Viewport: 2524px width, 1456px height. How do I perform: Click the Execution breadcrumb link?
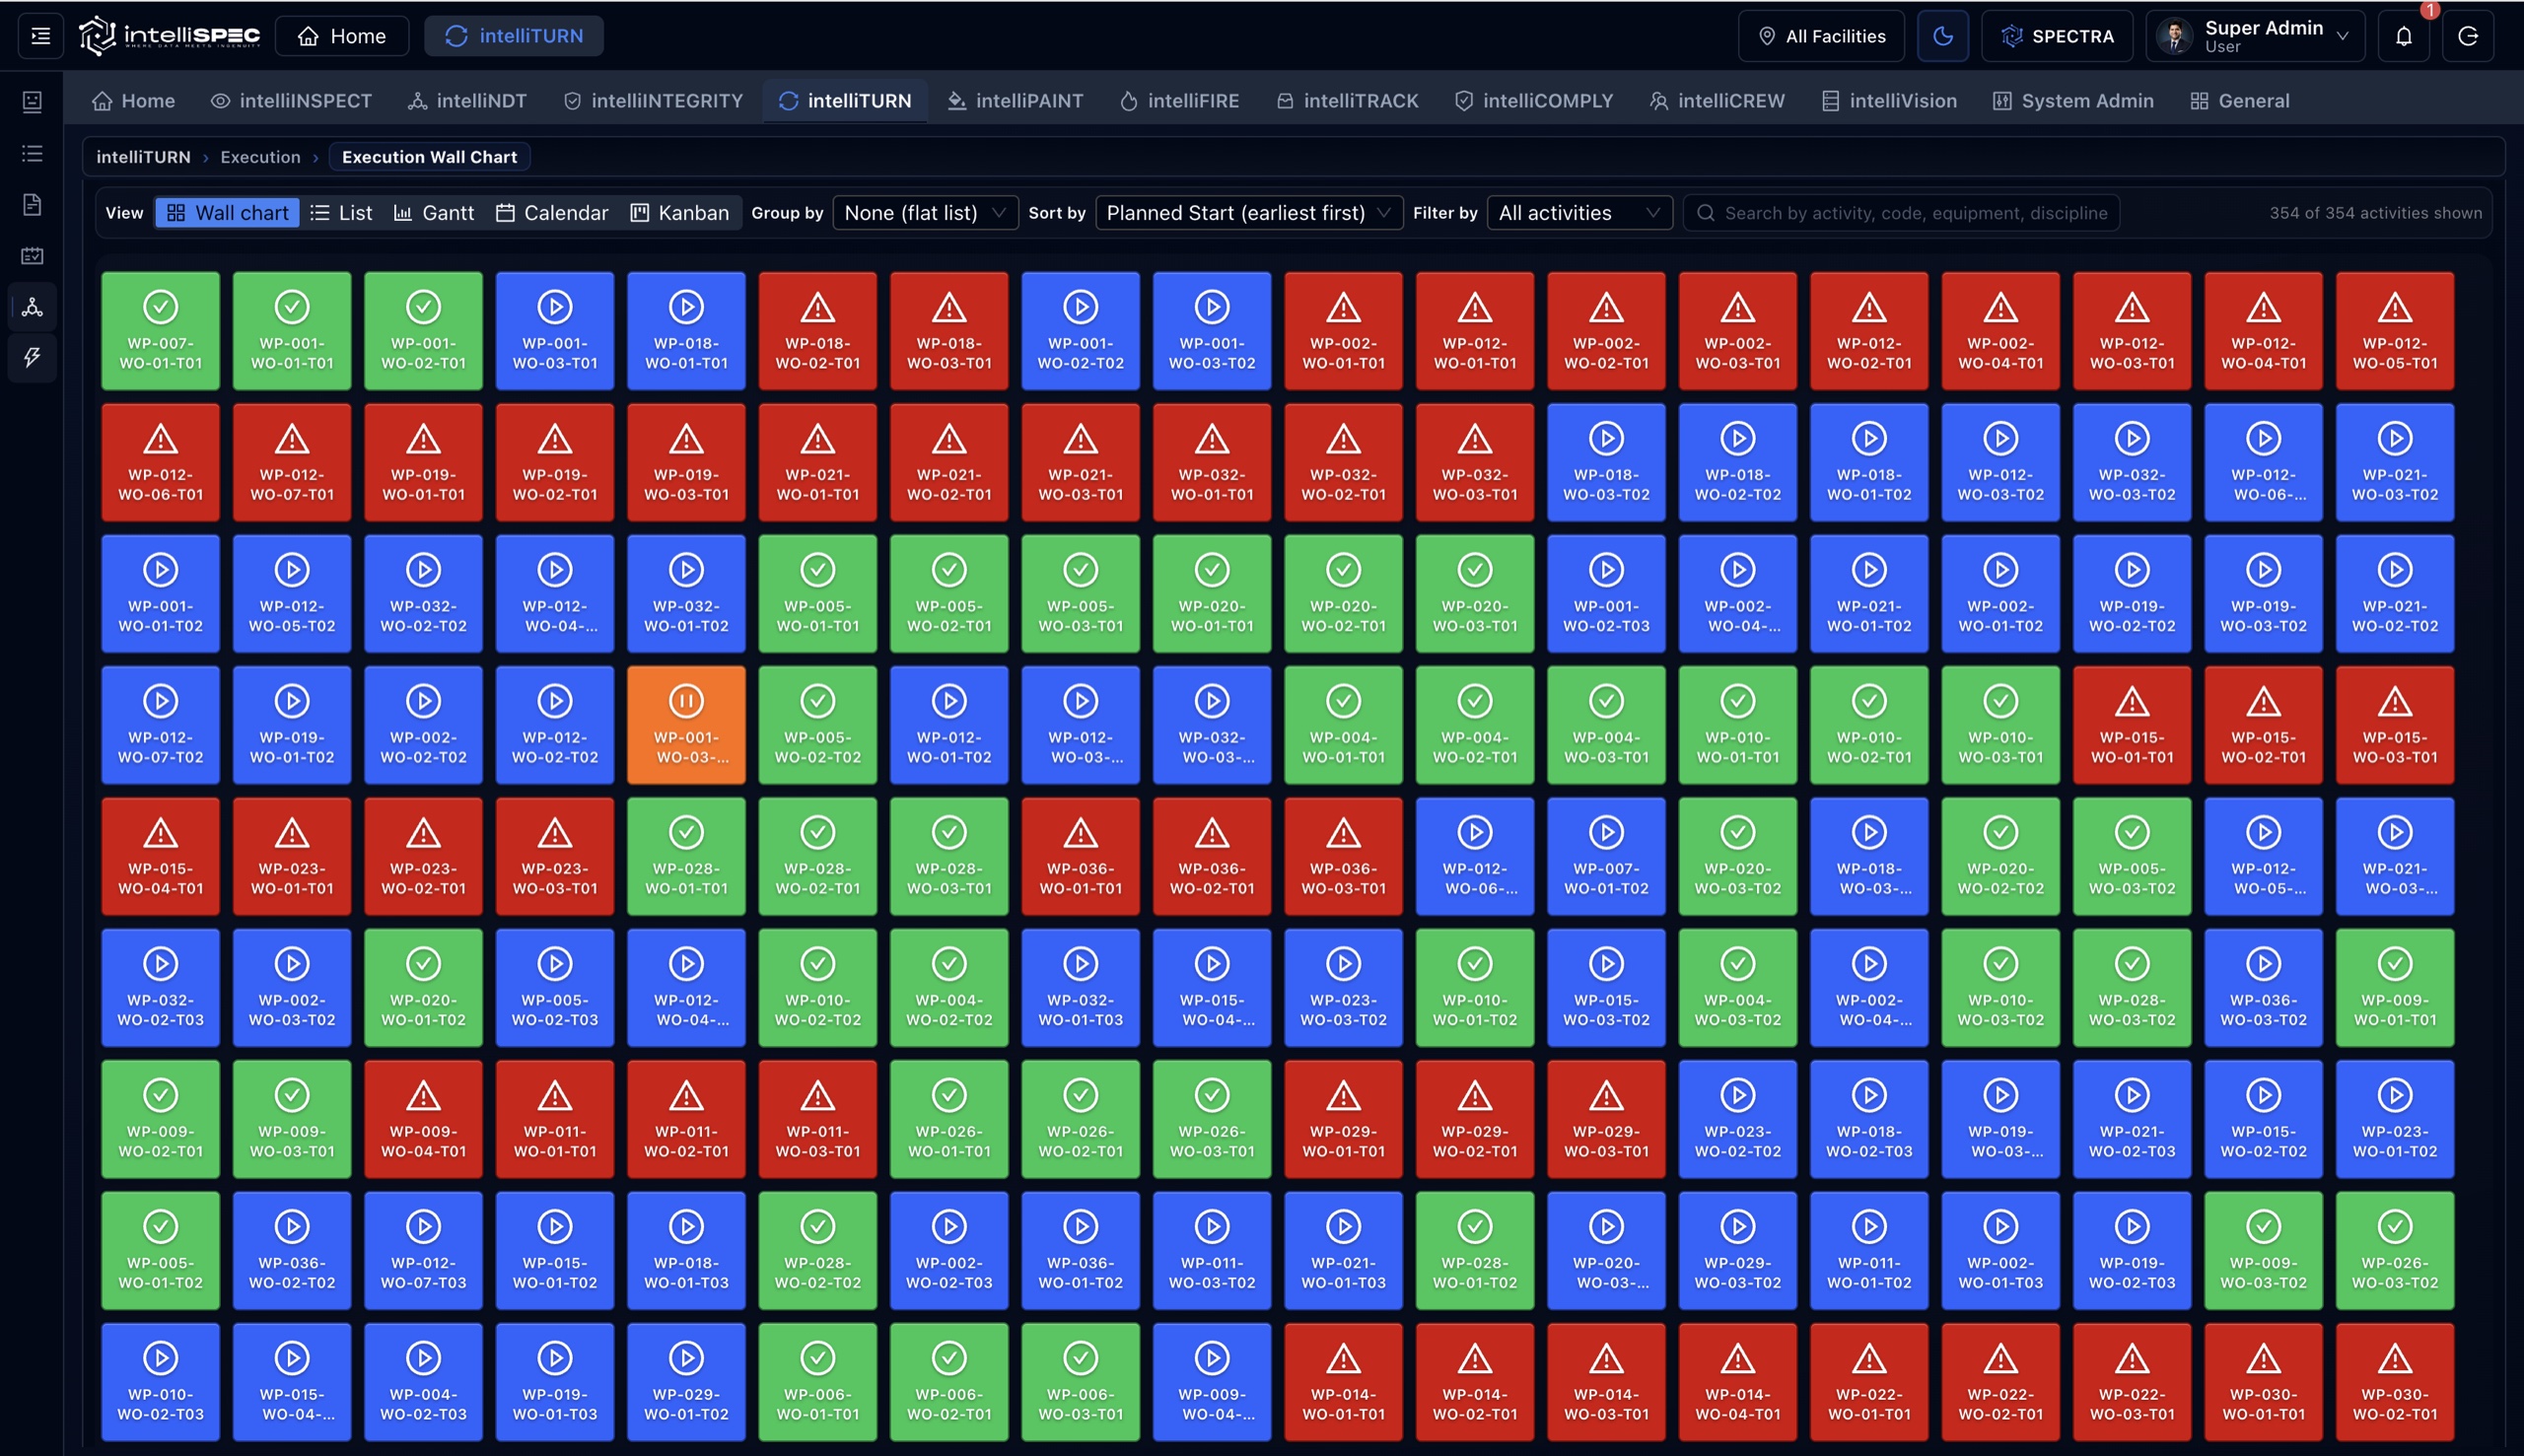point(260,157)
